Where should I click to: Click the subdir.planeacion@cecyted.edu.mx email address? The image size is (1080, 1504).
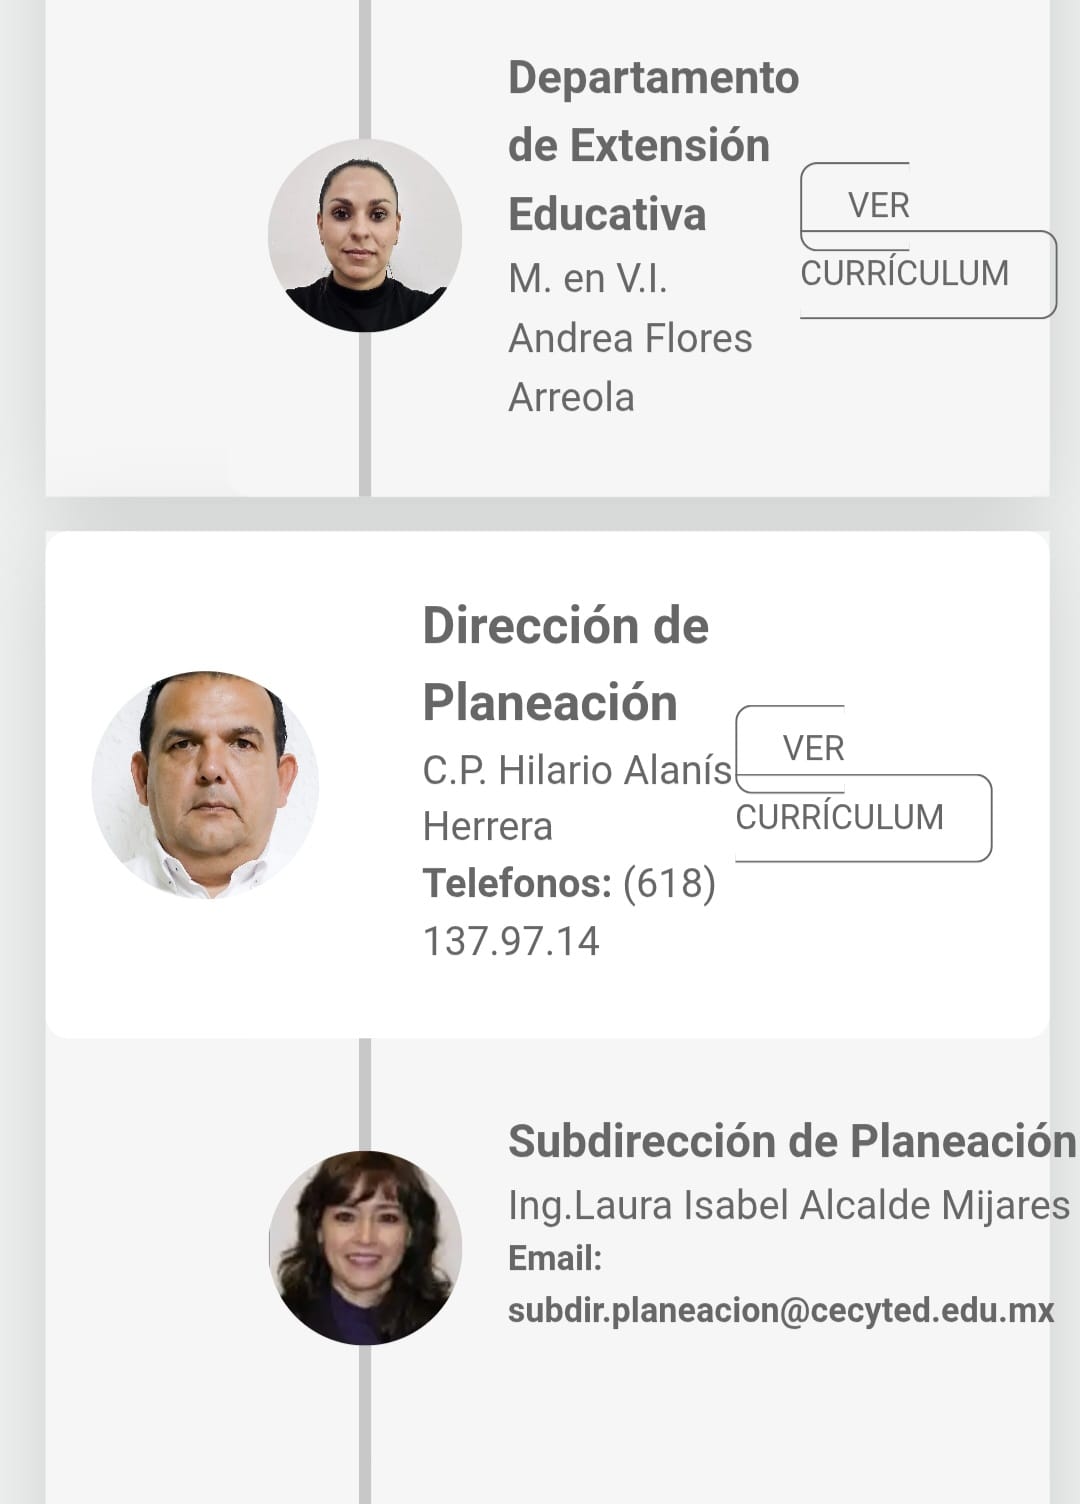point(781,1310)
